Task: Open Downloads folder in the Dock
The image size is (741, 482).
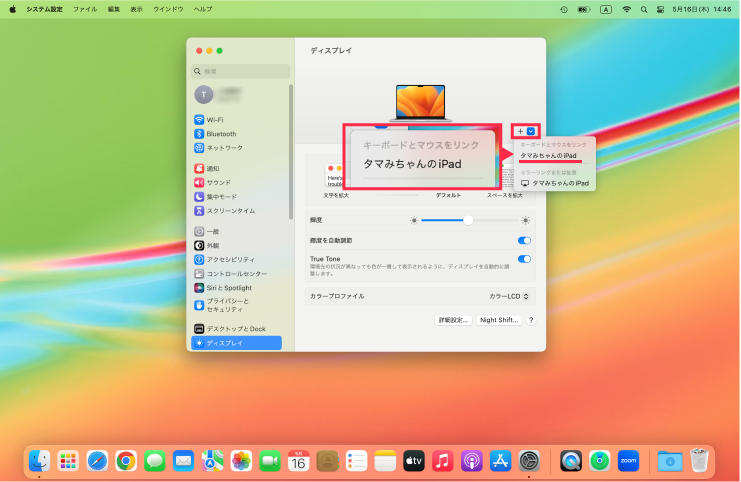Action: (x=670, y=461)
